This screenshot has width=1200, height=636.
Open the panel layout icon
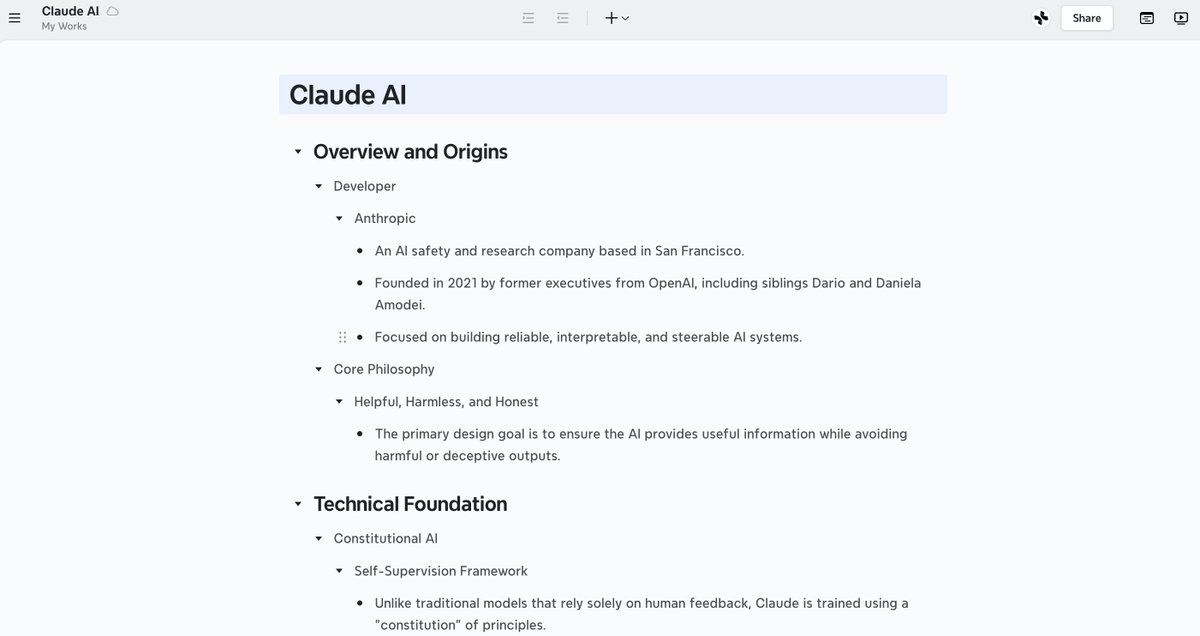1147,18
